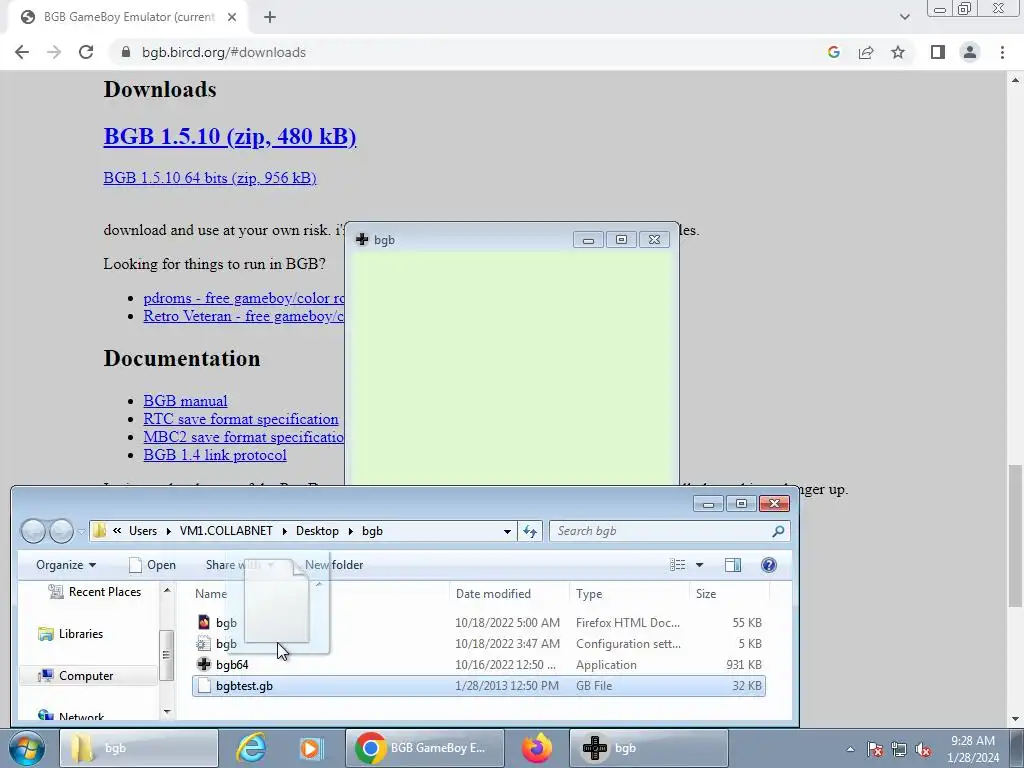
Task: Select the bgb Firefox HTML document
Action: coord(479,622)
